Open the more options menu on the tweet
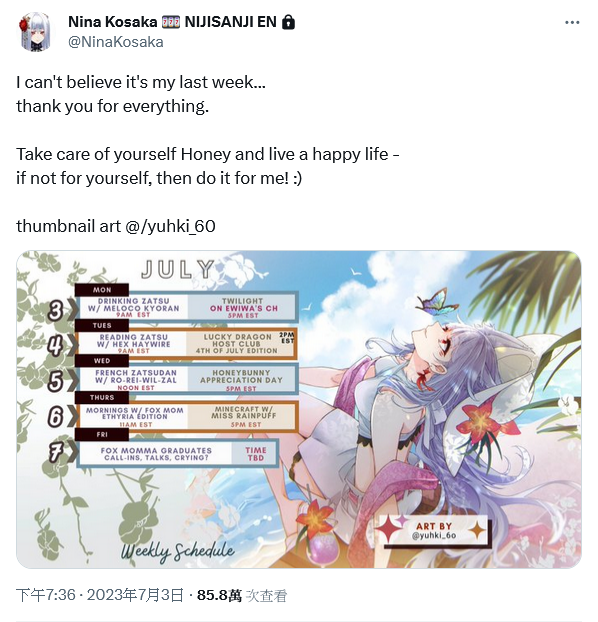Viewport: 598px width, 622px height. point(572,23)
